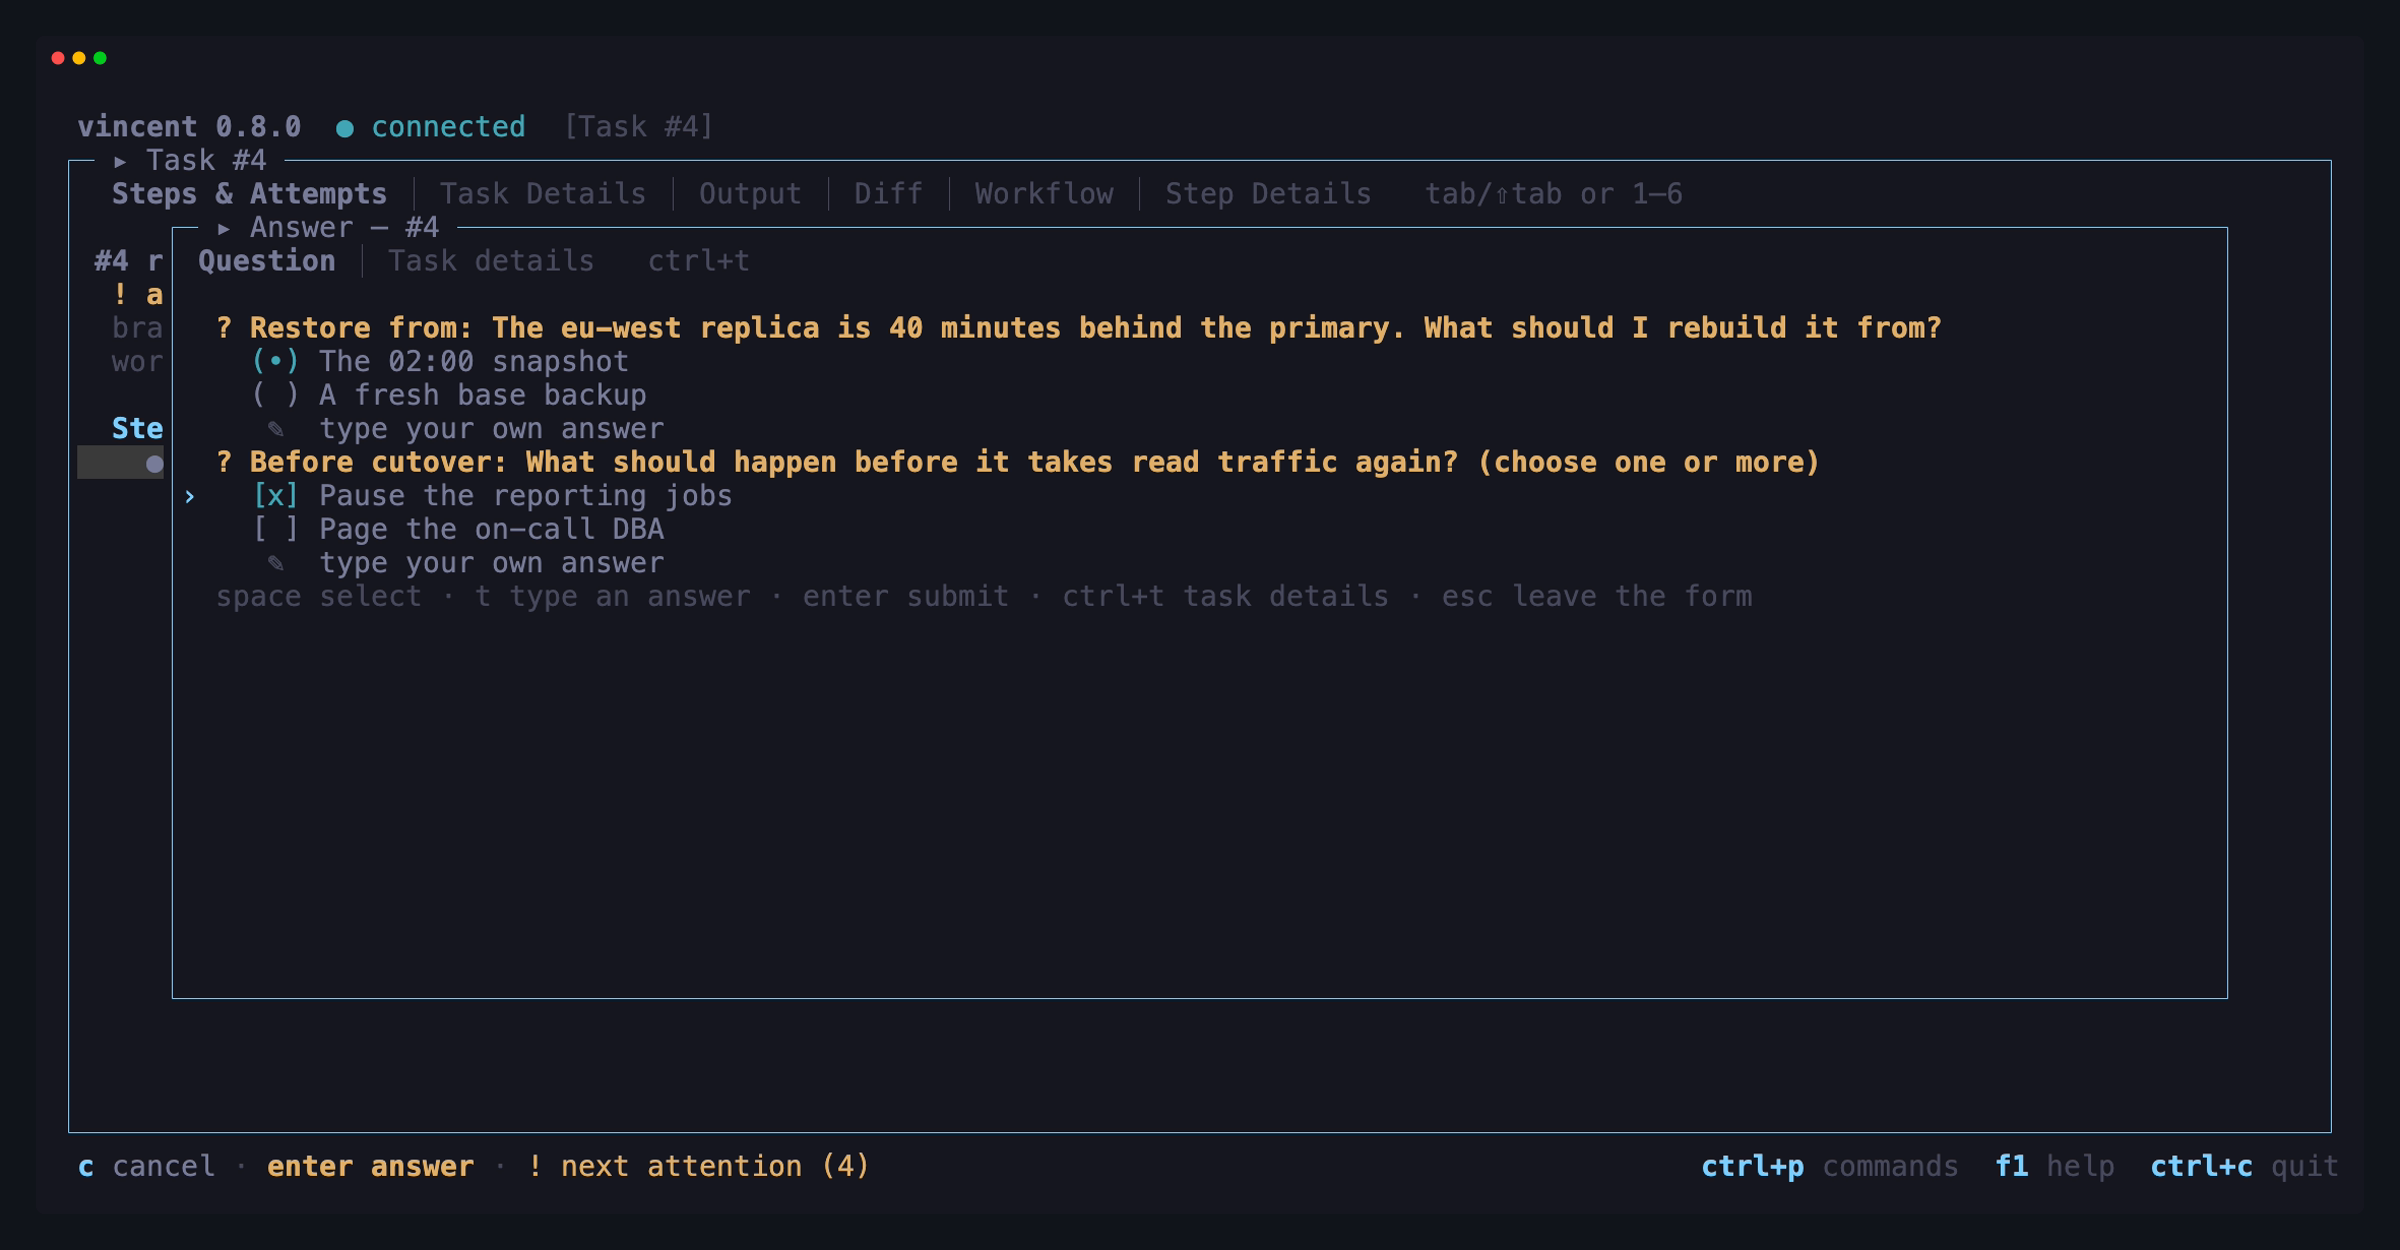Viewport: 2400px width, 1250px height.
Task: Open the Step Details tab
Action: [1268, 194]
